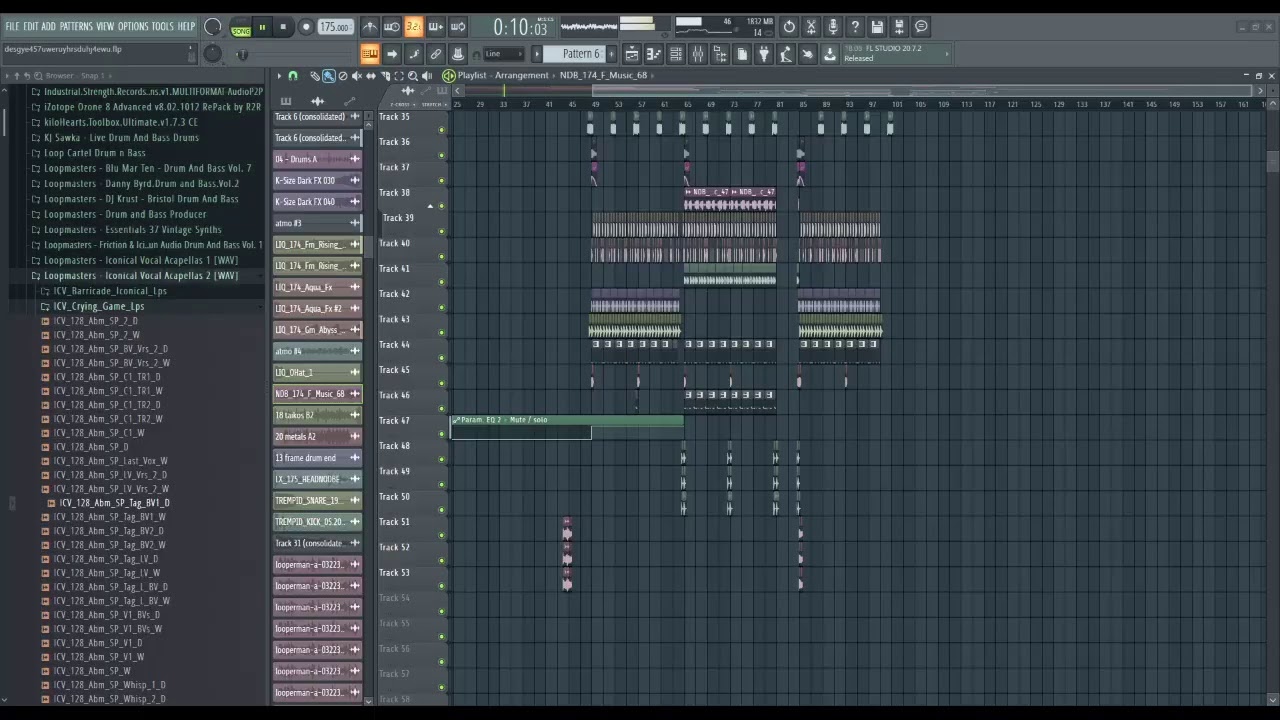This screenshot has height=720, width=1280.
Task: Click the undo history circular arrow icon
Action: coord(789,27)
